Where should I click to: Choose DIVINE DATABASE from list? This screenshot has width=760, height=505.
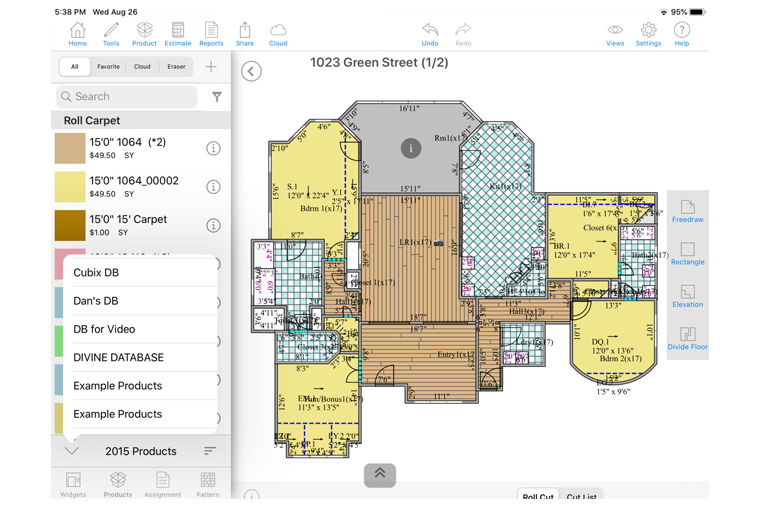(118, 357)
